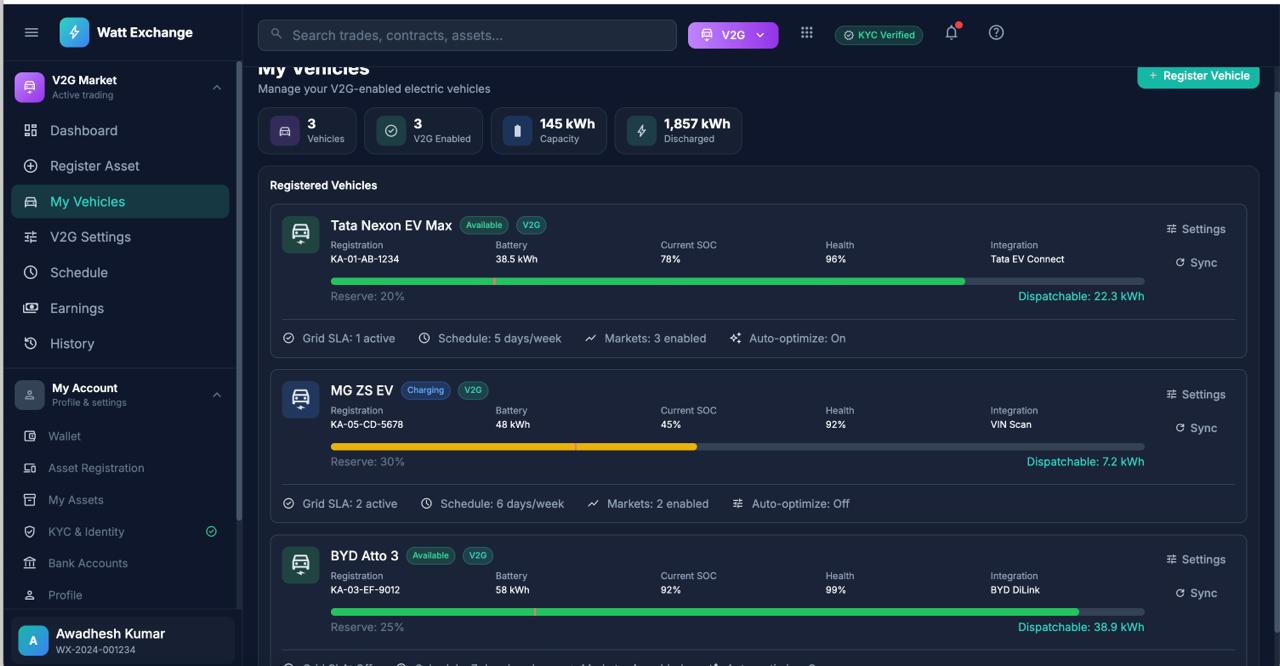
Task: Click Sync for MG ZS EV
Action: coord(1196,428)
